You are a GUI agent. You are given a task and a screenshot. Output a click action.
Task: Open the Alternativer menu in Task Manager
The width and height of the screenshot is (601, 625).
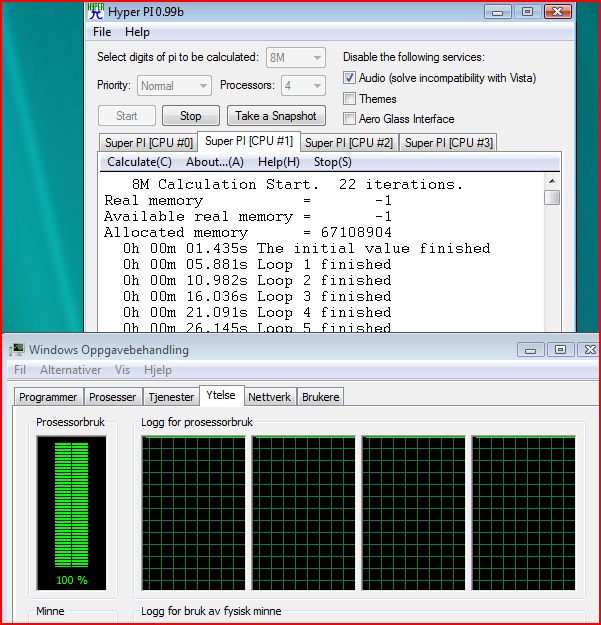(71, 370)
